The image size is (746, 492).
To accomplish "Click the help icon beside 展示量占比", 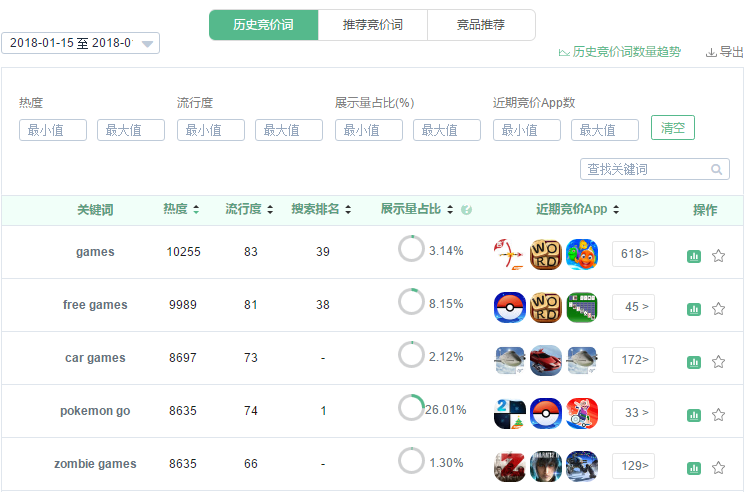I will 466,210.
